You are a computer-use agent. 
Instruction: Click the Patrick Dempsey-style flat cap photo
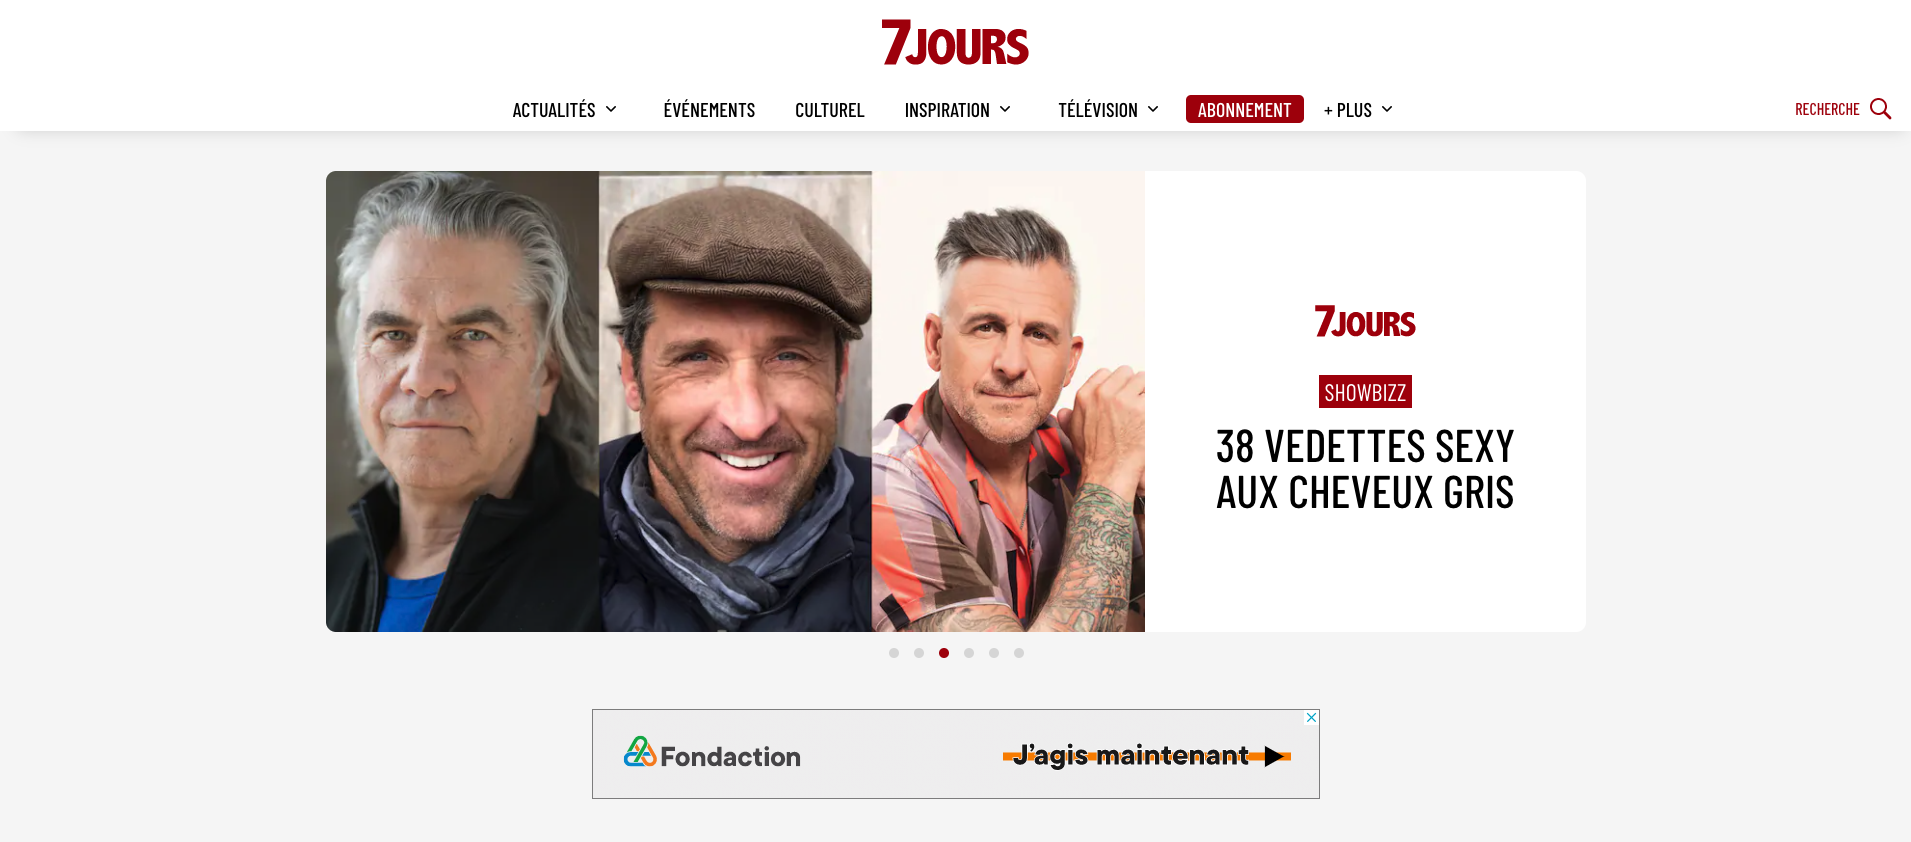(x=735, y=401)
